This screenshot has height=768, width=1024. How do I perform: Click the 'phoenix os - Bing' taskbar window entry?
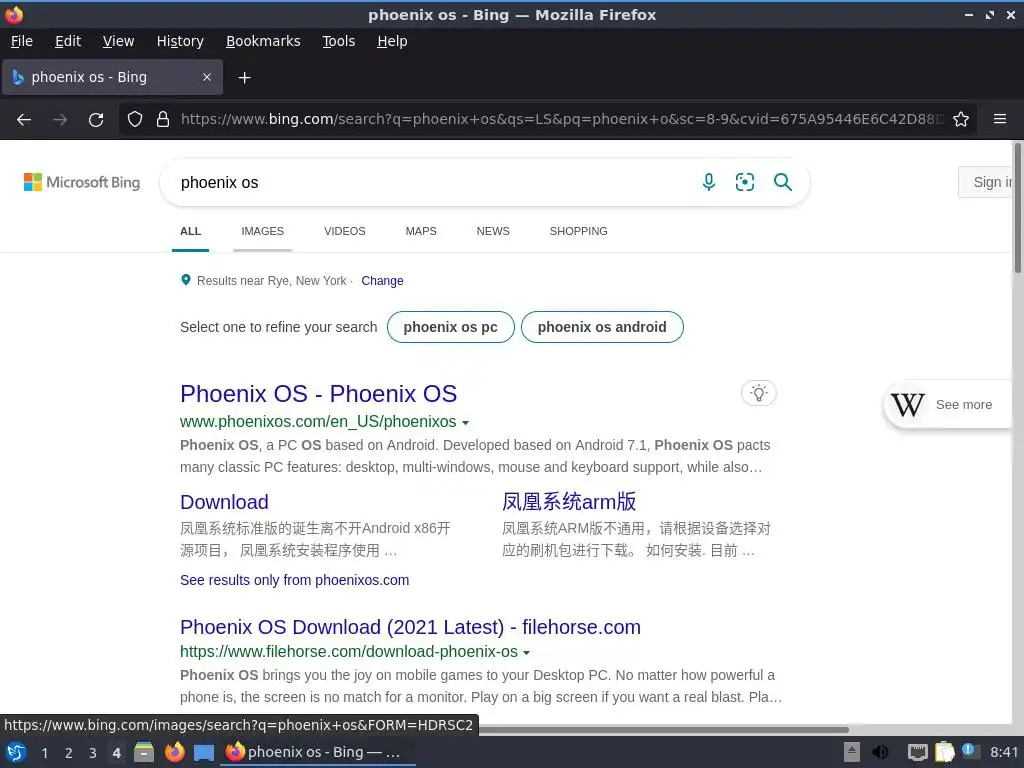point(319,752)
